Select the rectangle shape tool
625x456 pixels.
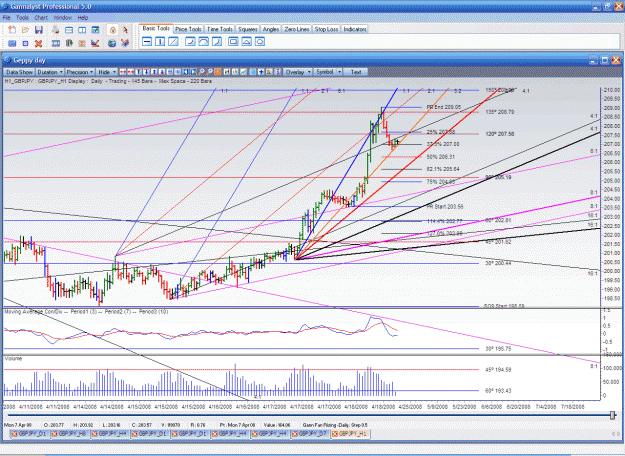pos(233,41)
